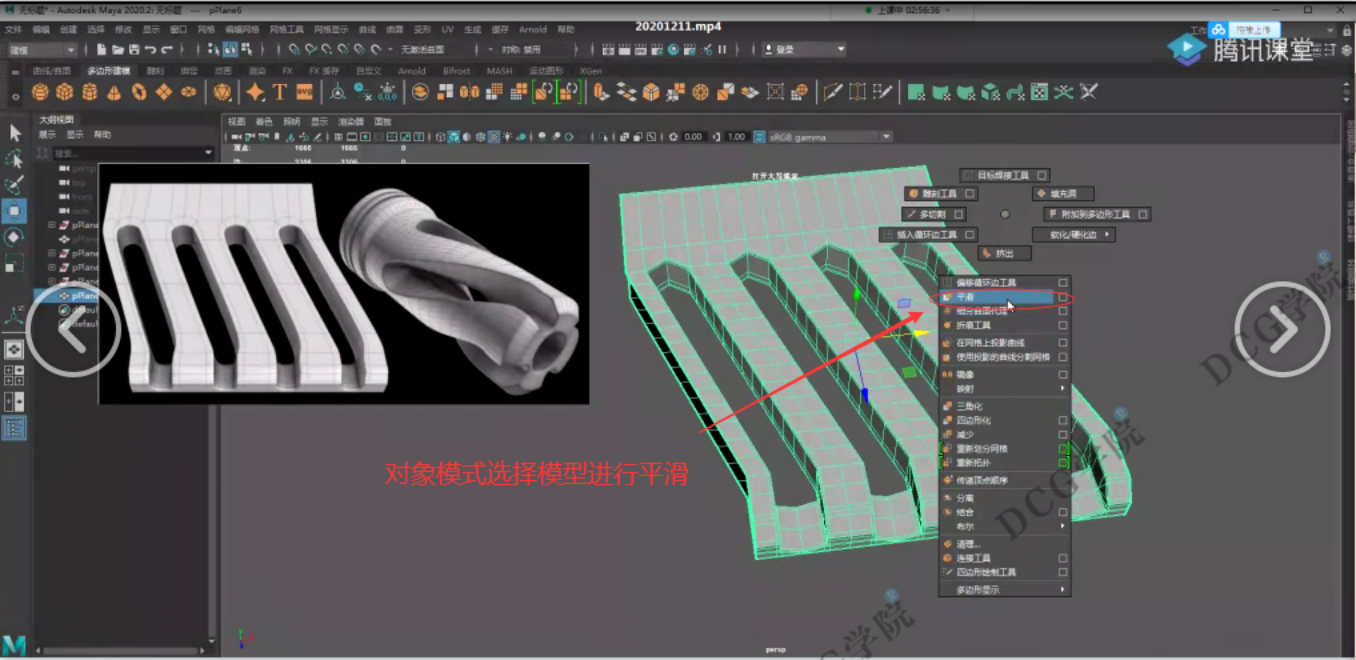The width and height of the screenshot is (1356, 660).
Task: Click the polygon type (T) tool icon
Action: tap(280, 92)
